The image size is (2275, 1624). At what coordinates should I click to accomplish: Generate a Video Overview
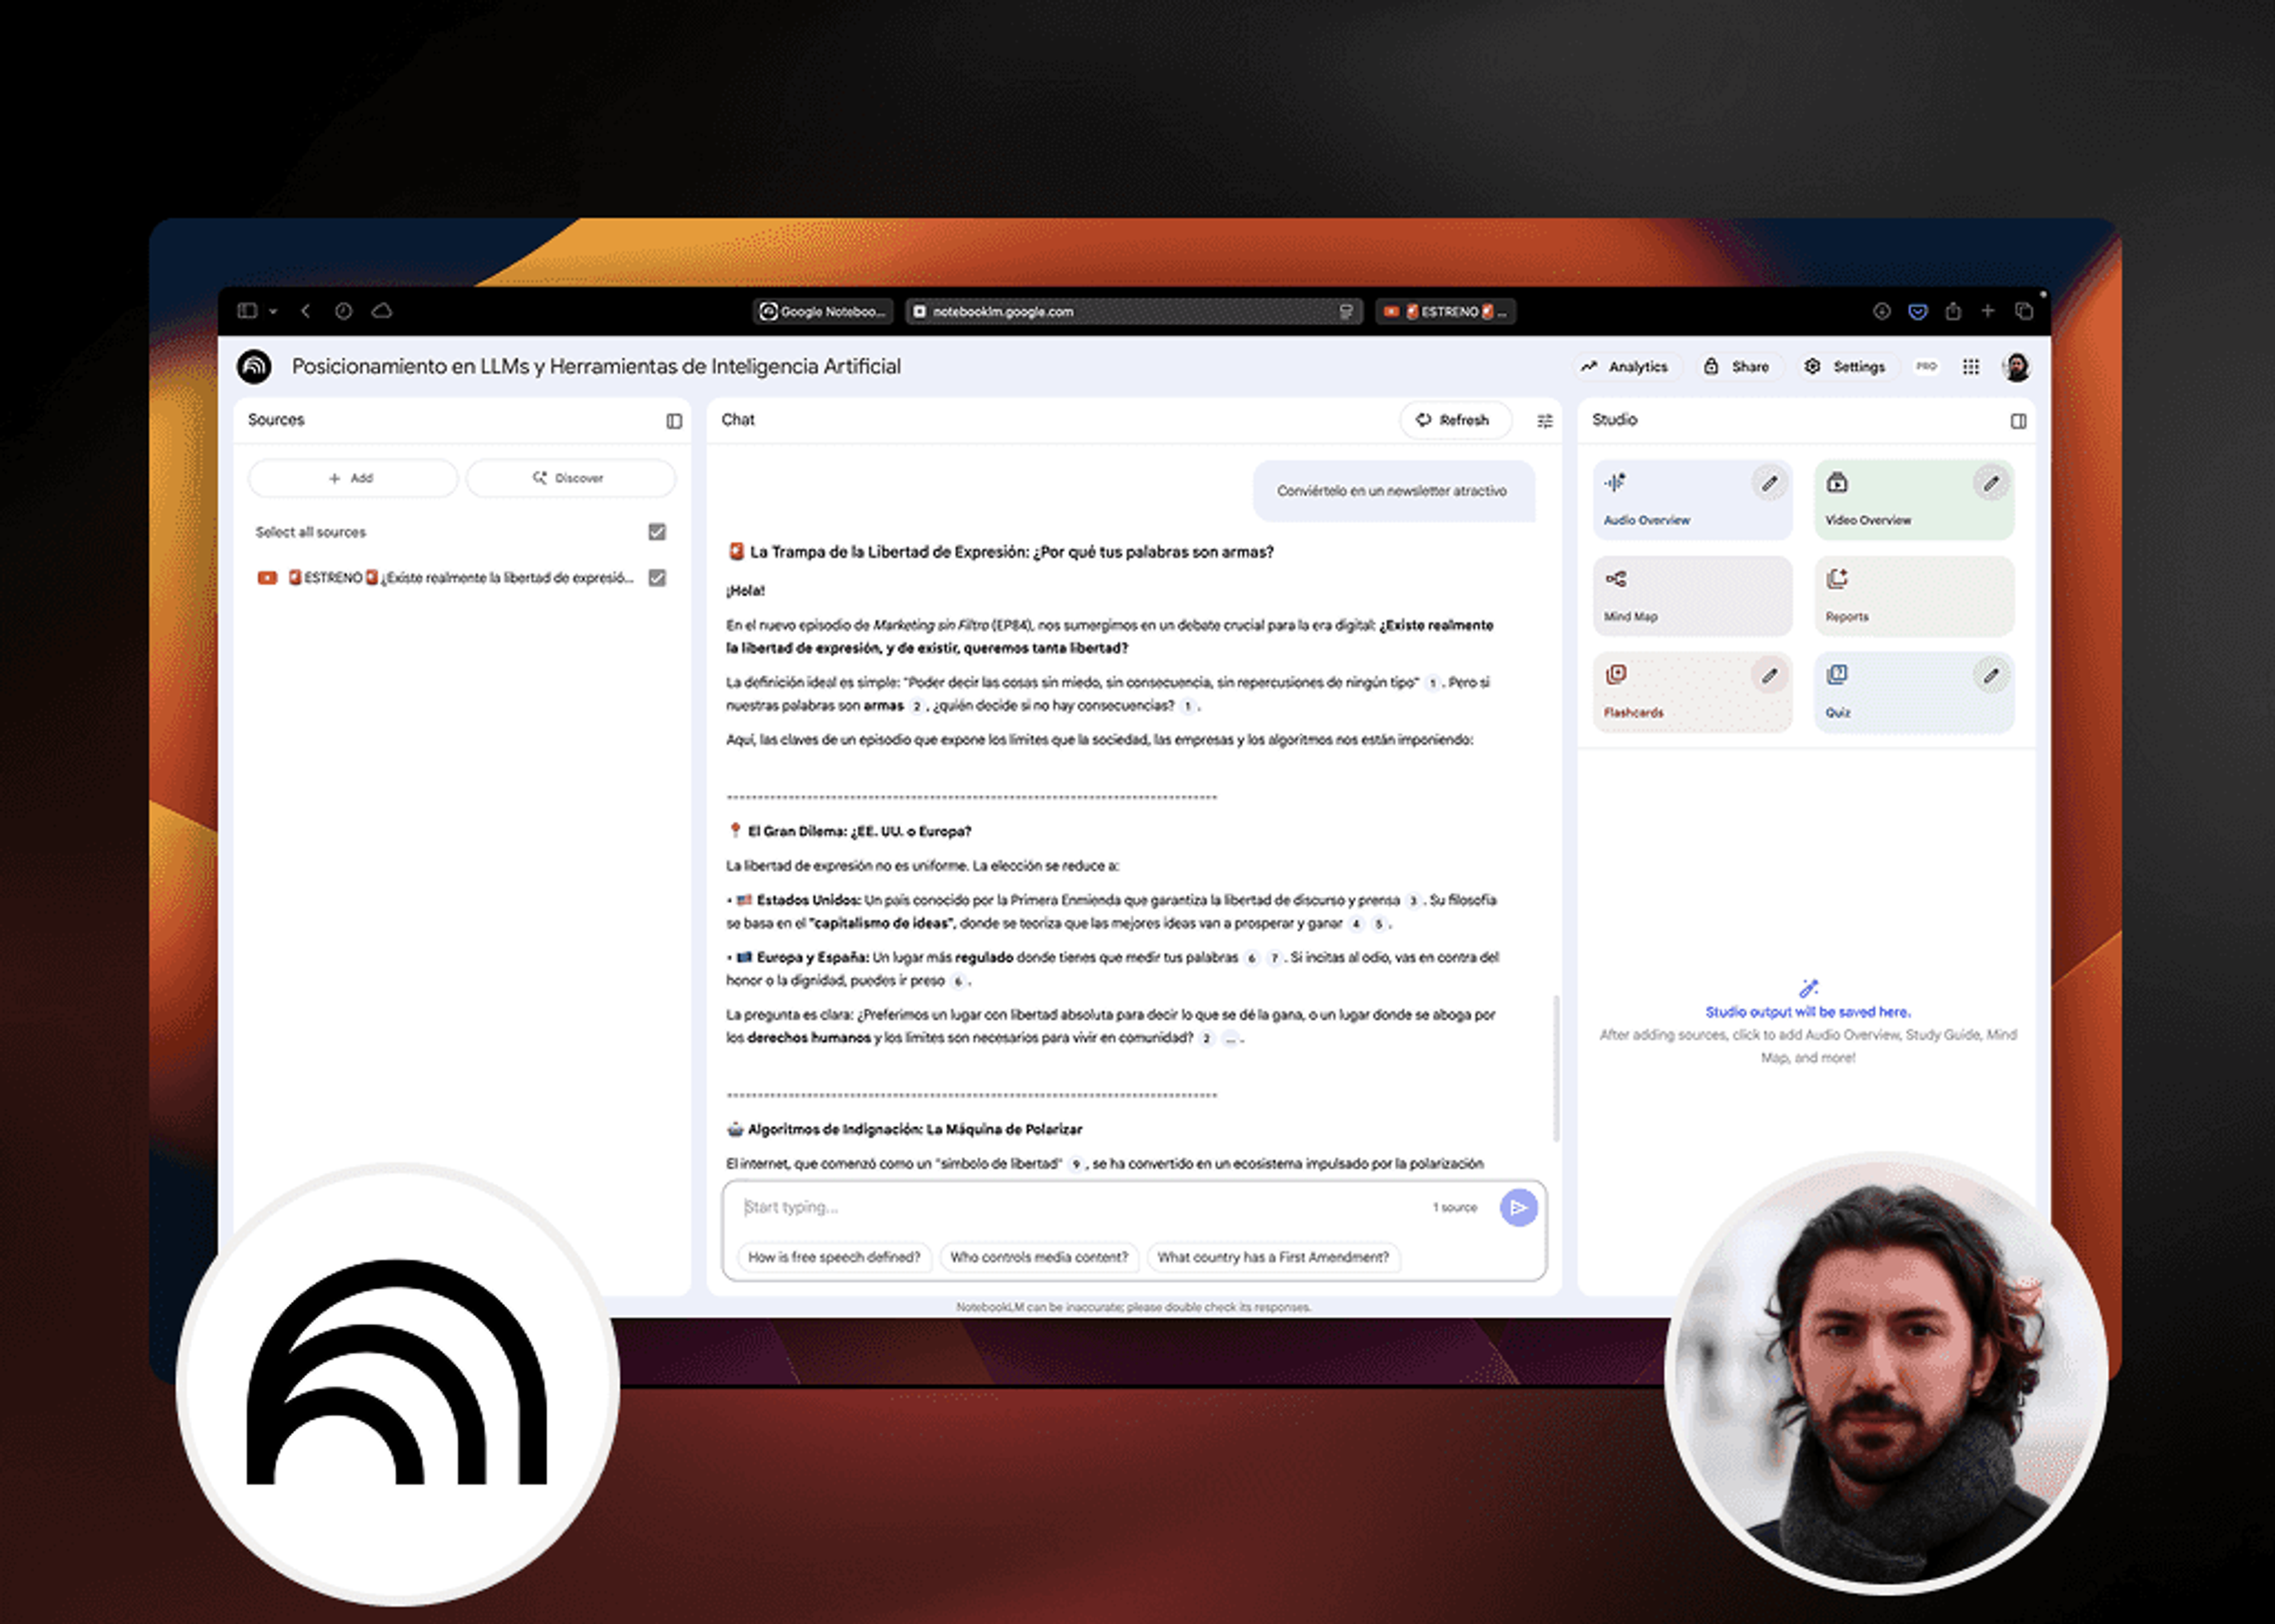point(1914,500)
